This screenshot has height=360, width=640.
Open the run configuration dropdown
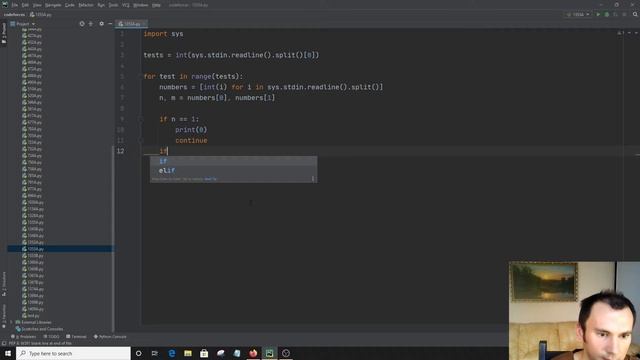[x=578, y=14]
